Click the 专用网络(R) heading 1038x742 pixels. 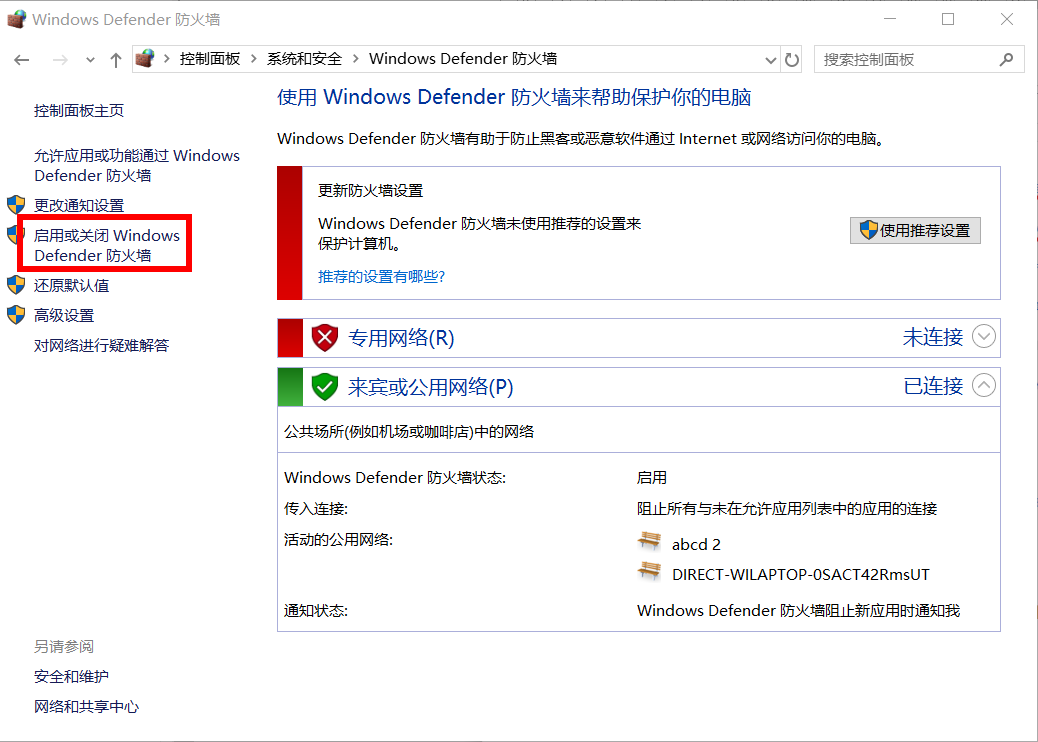click(401, 338)
